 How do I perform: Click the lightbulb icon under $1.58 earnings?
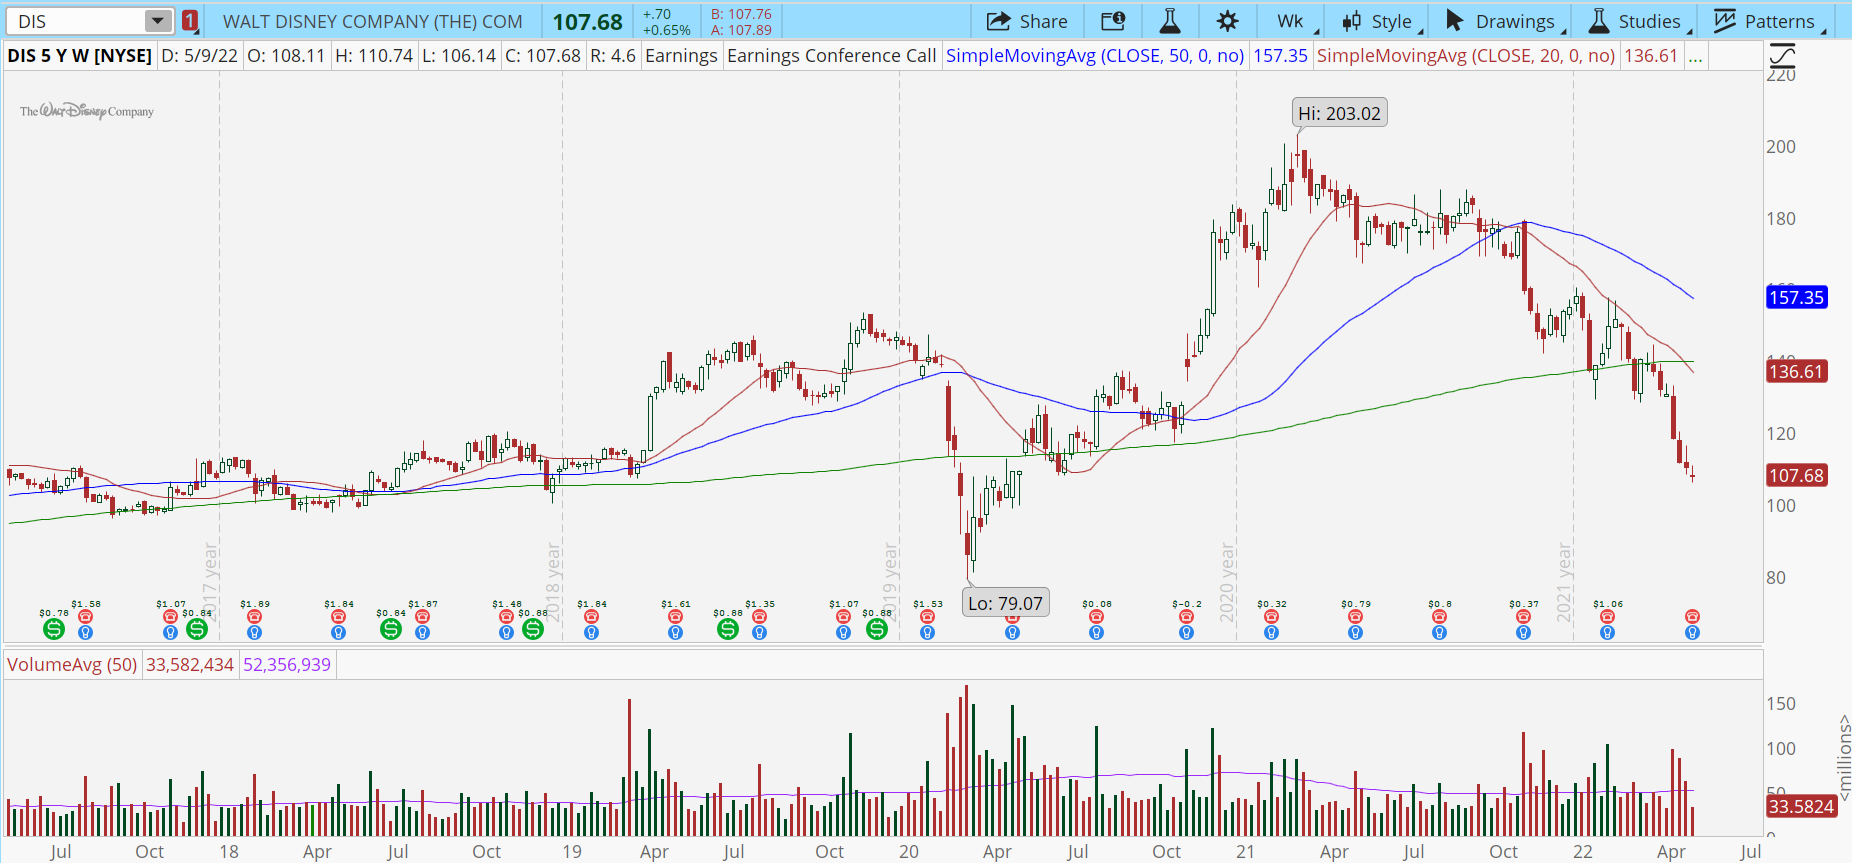click(x=86, y=633)
